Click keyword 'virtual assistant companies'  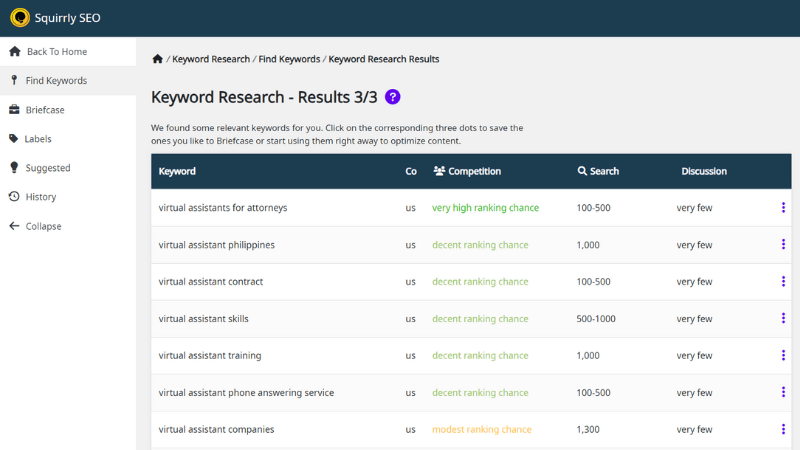[x=216, y=430]
